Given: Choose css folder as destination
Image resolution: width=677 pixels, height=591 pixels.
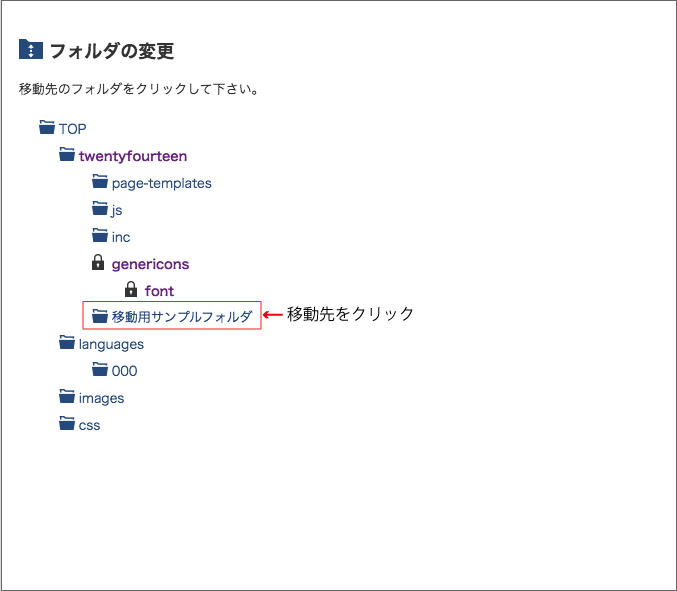Looking at the screenshot, I should click(89, 425).
